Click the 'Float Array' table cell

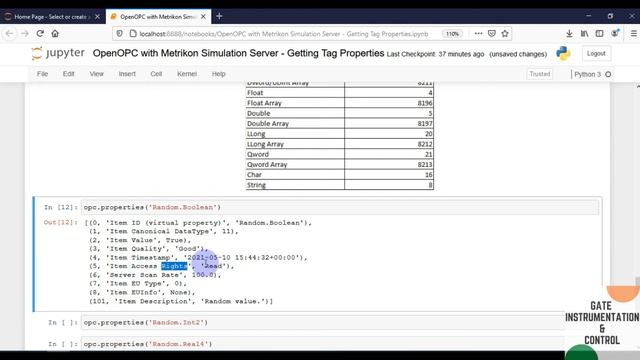[295, 103]
